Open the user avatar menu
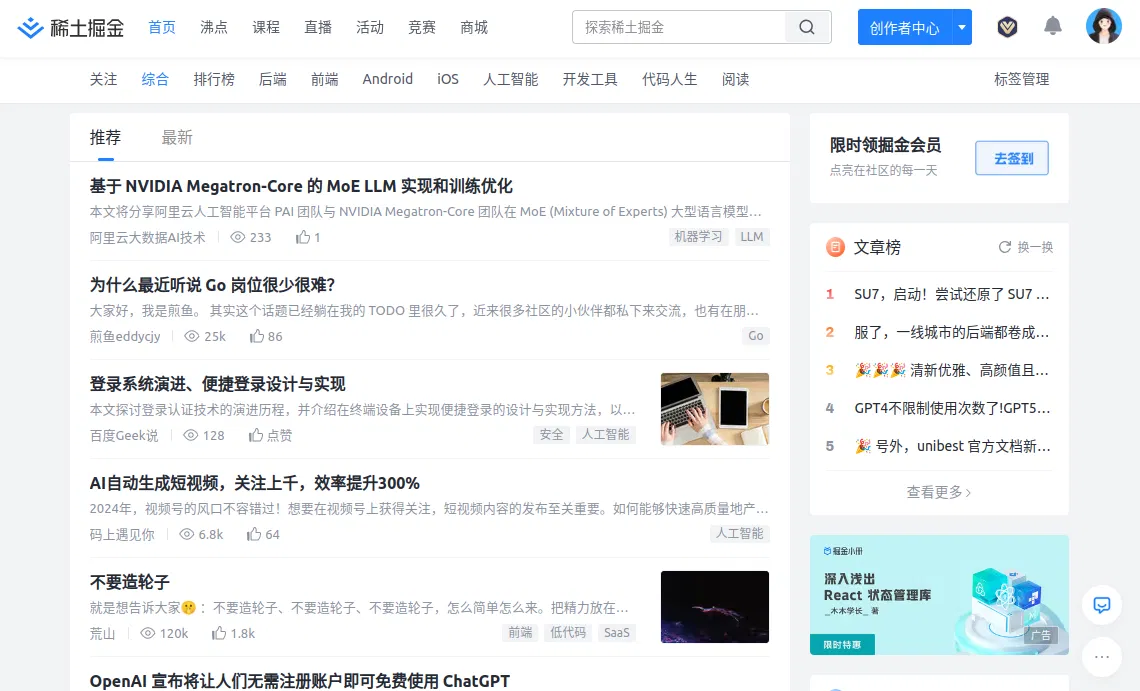This screenshot has height=691, width=1140. pos(1103,27)
